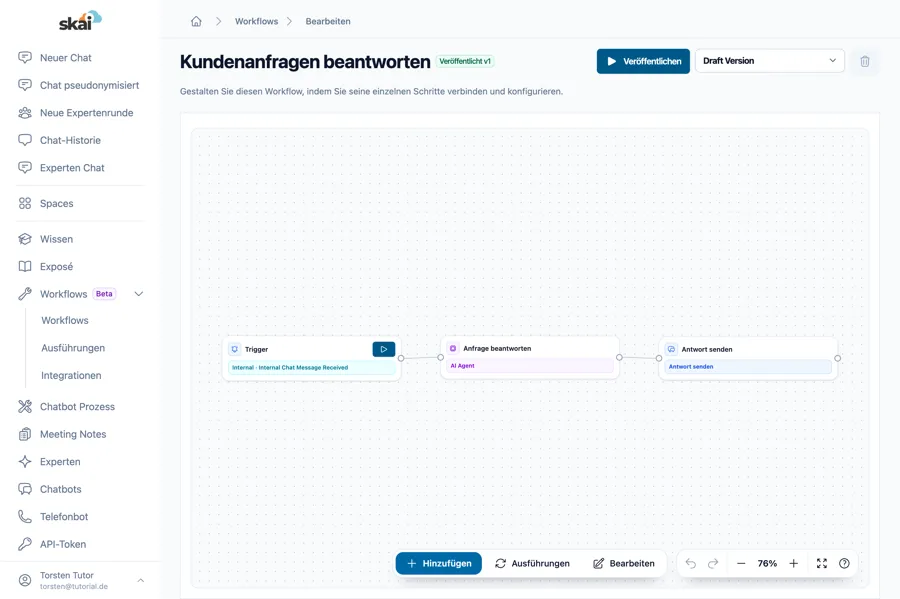Select the Trigger node title

coord(256,349)
